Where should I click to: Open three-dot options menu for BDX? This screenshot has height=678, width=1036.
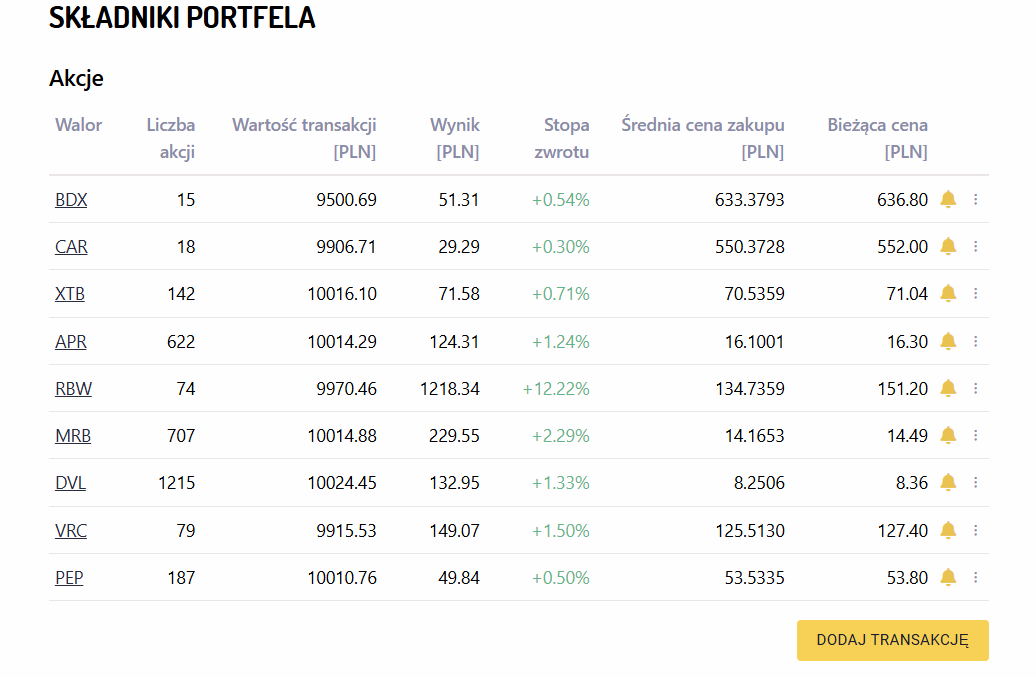pos(976,199)
